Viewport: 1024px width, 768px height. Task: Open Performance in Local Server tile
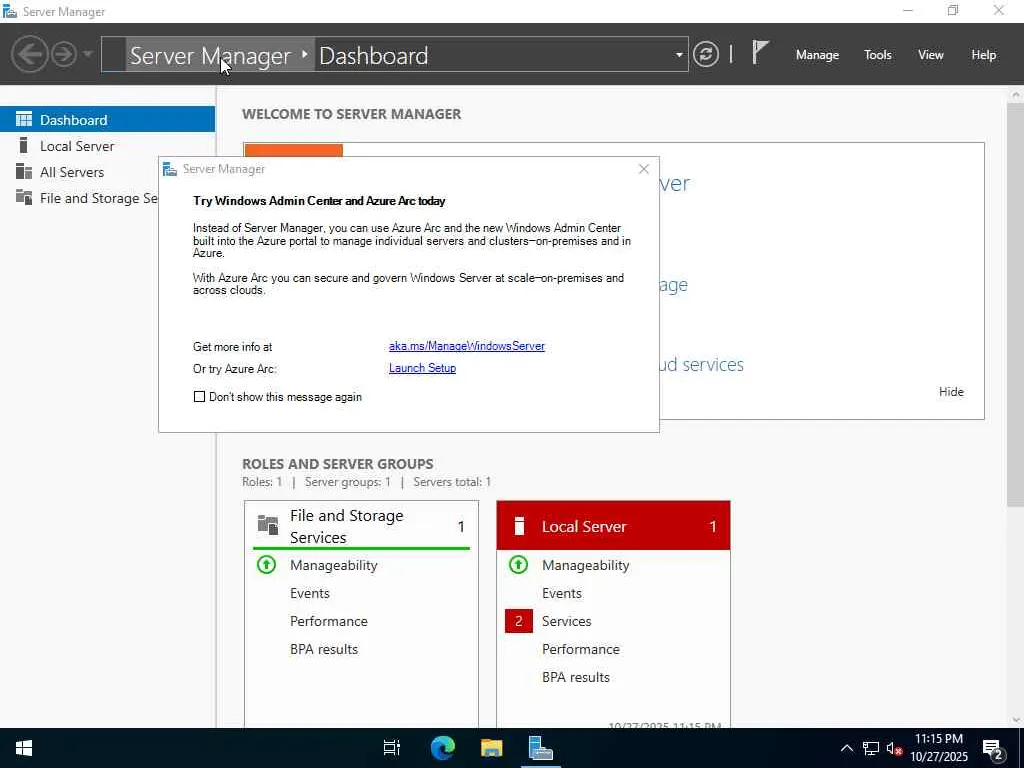click(x=581, y=650)
